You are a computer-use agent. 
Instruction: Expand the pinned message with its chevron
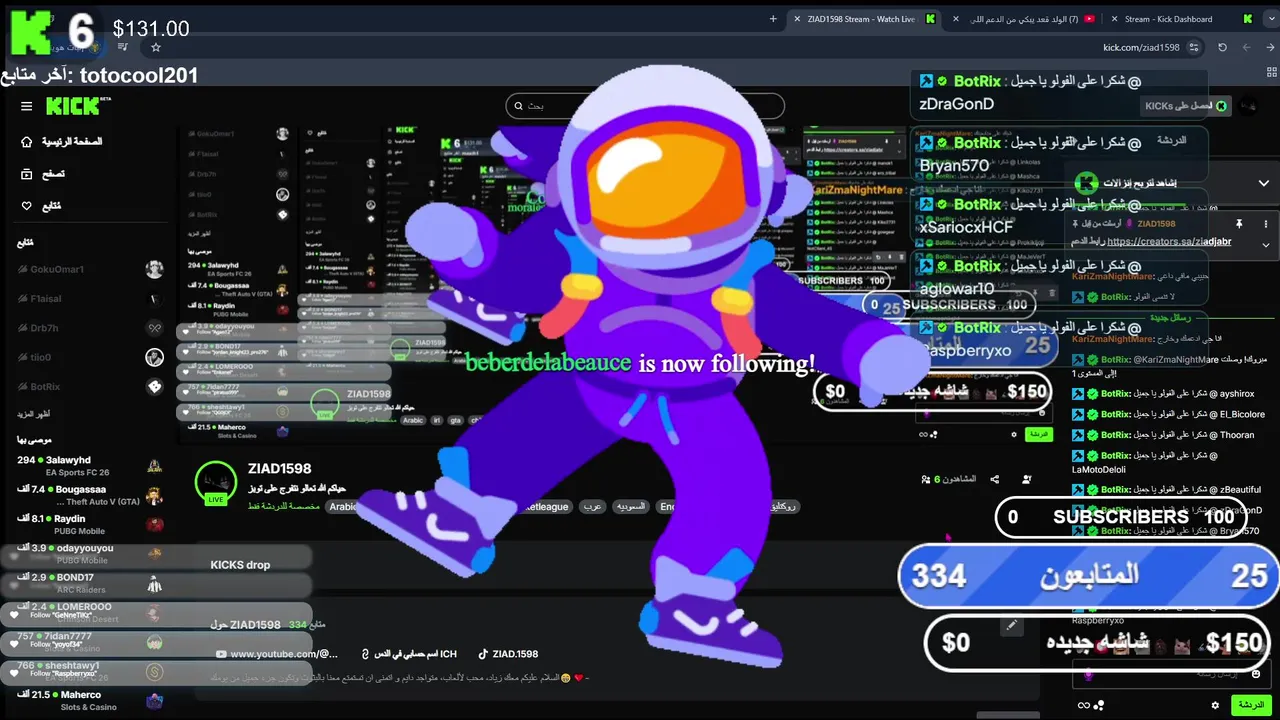(1266, 244)
